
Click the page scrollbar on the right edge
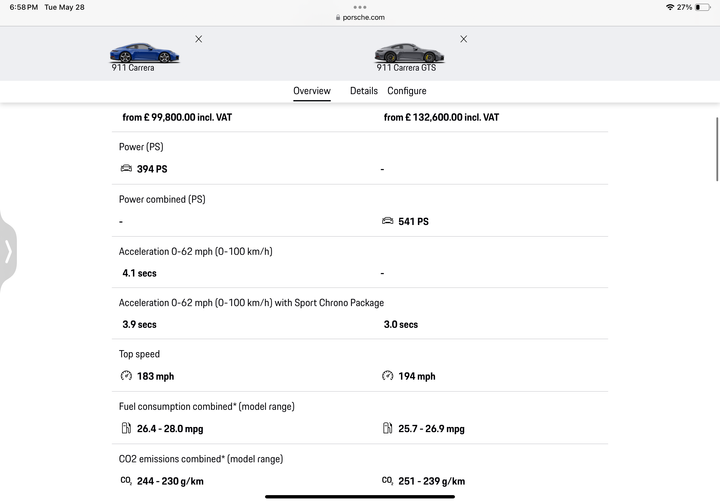pyautogui.click(x=716, y=150)
